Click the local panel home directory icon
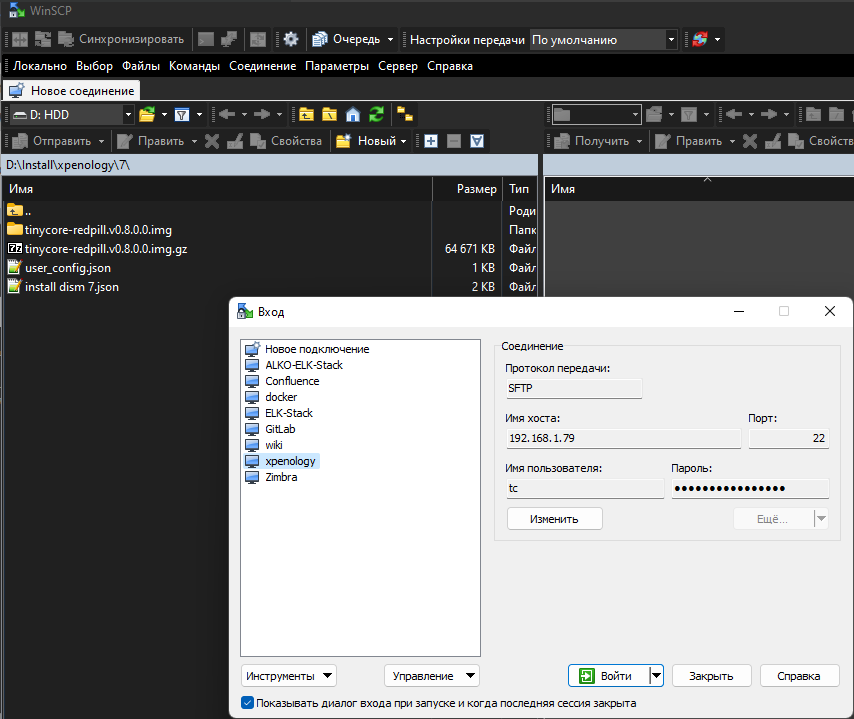 pyautogui.click(x=352, y=115)
